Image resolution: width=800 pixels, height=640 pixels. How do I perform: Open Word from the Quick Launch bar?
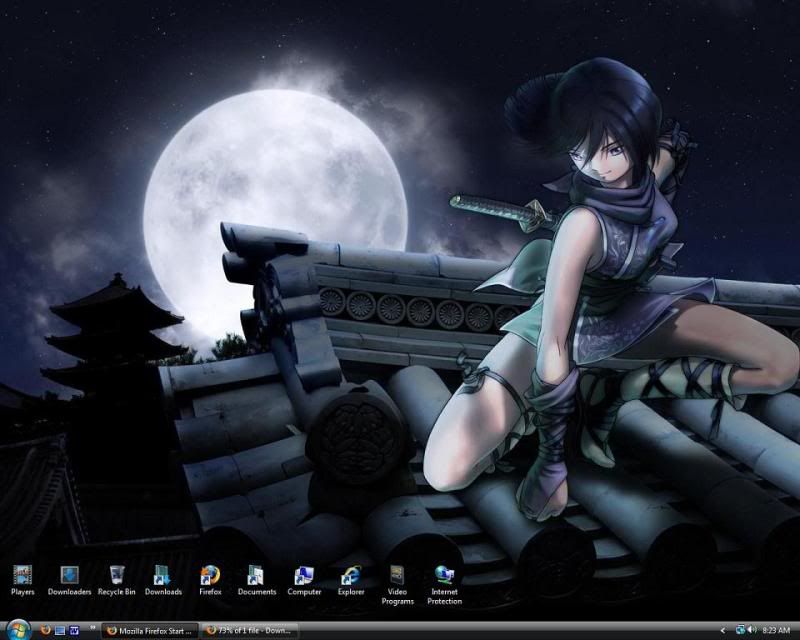(x=74, y=631)
